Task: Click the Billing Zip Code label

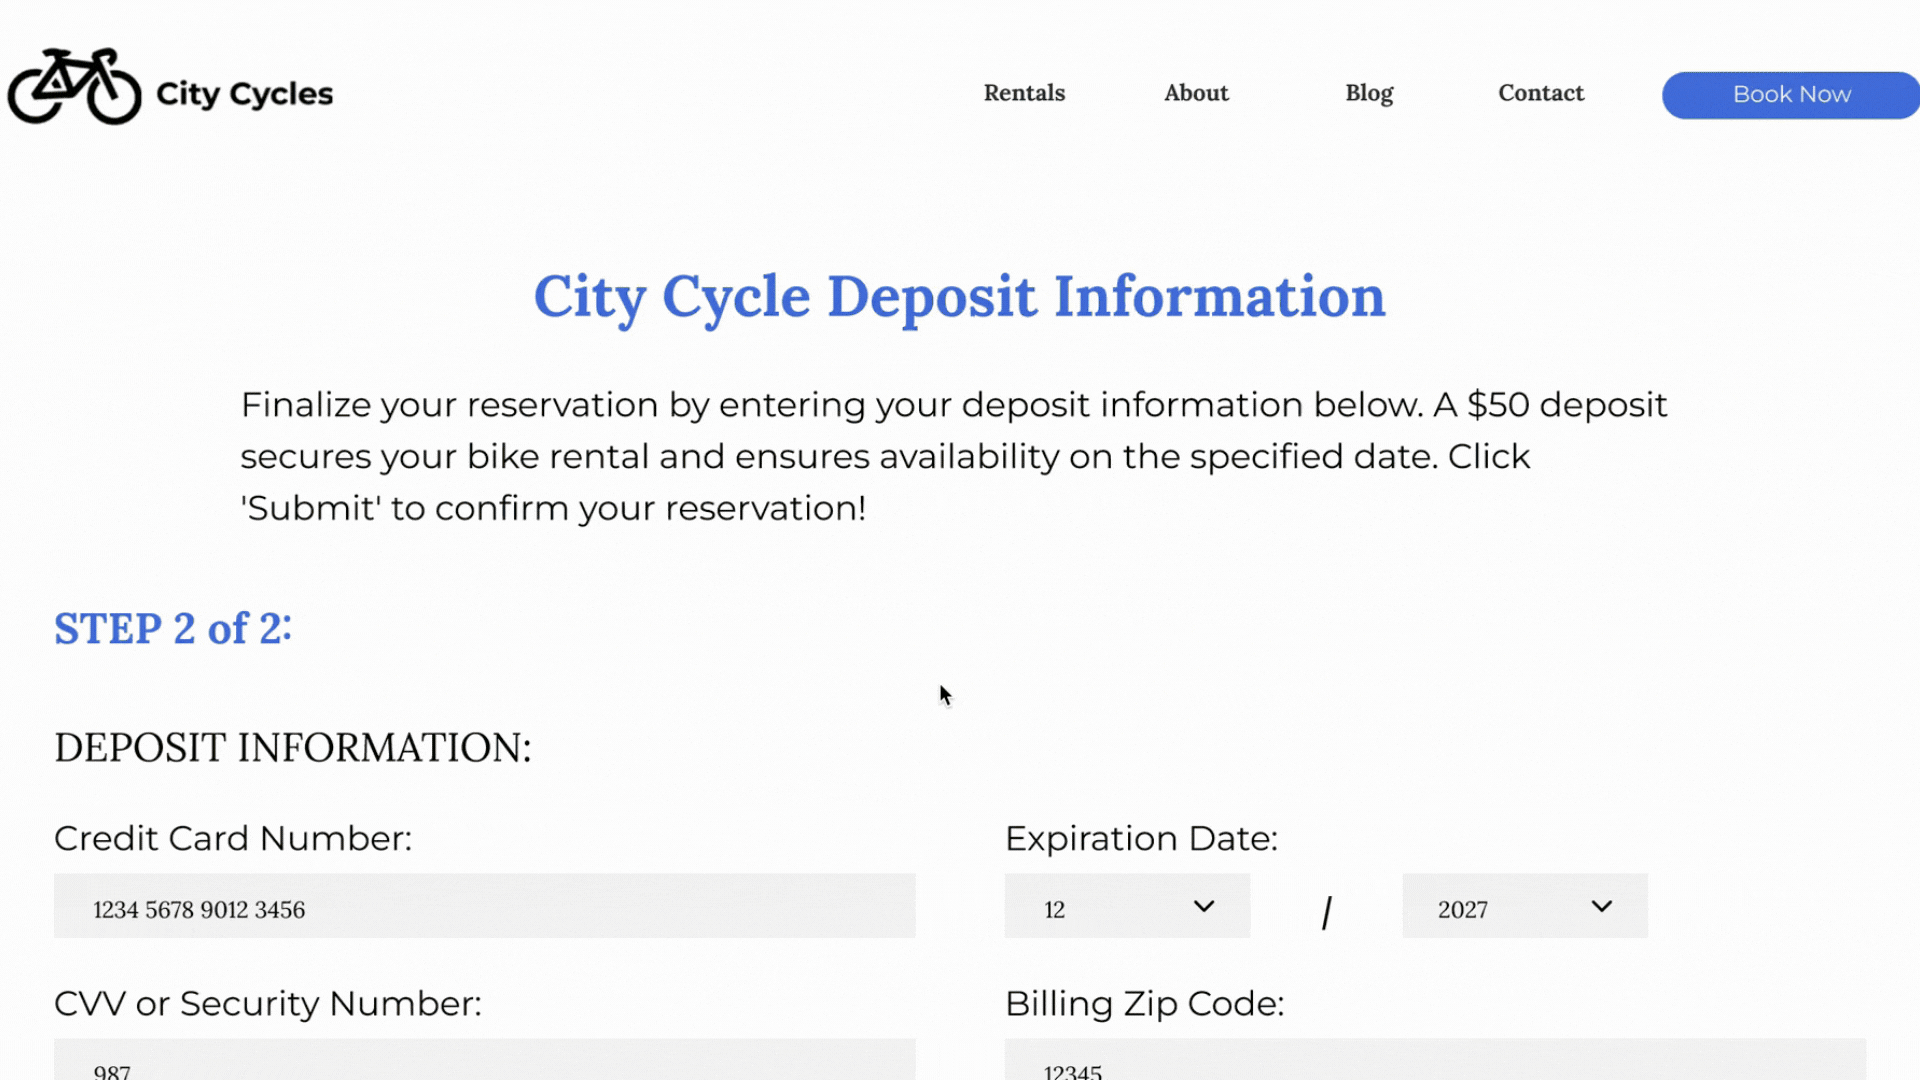Action: pyautogui.click(x=1144, y=1003)
